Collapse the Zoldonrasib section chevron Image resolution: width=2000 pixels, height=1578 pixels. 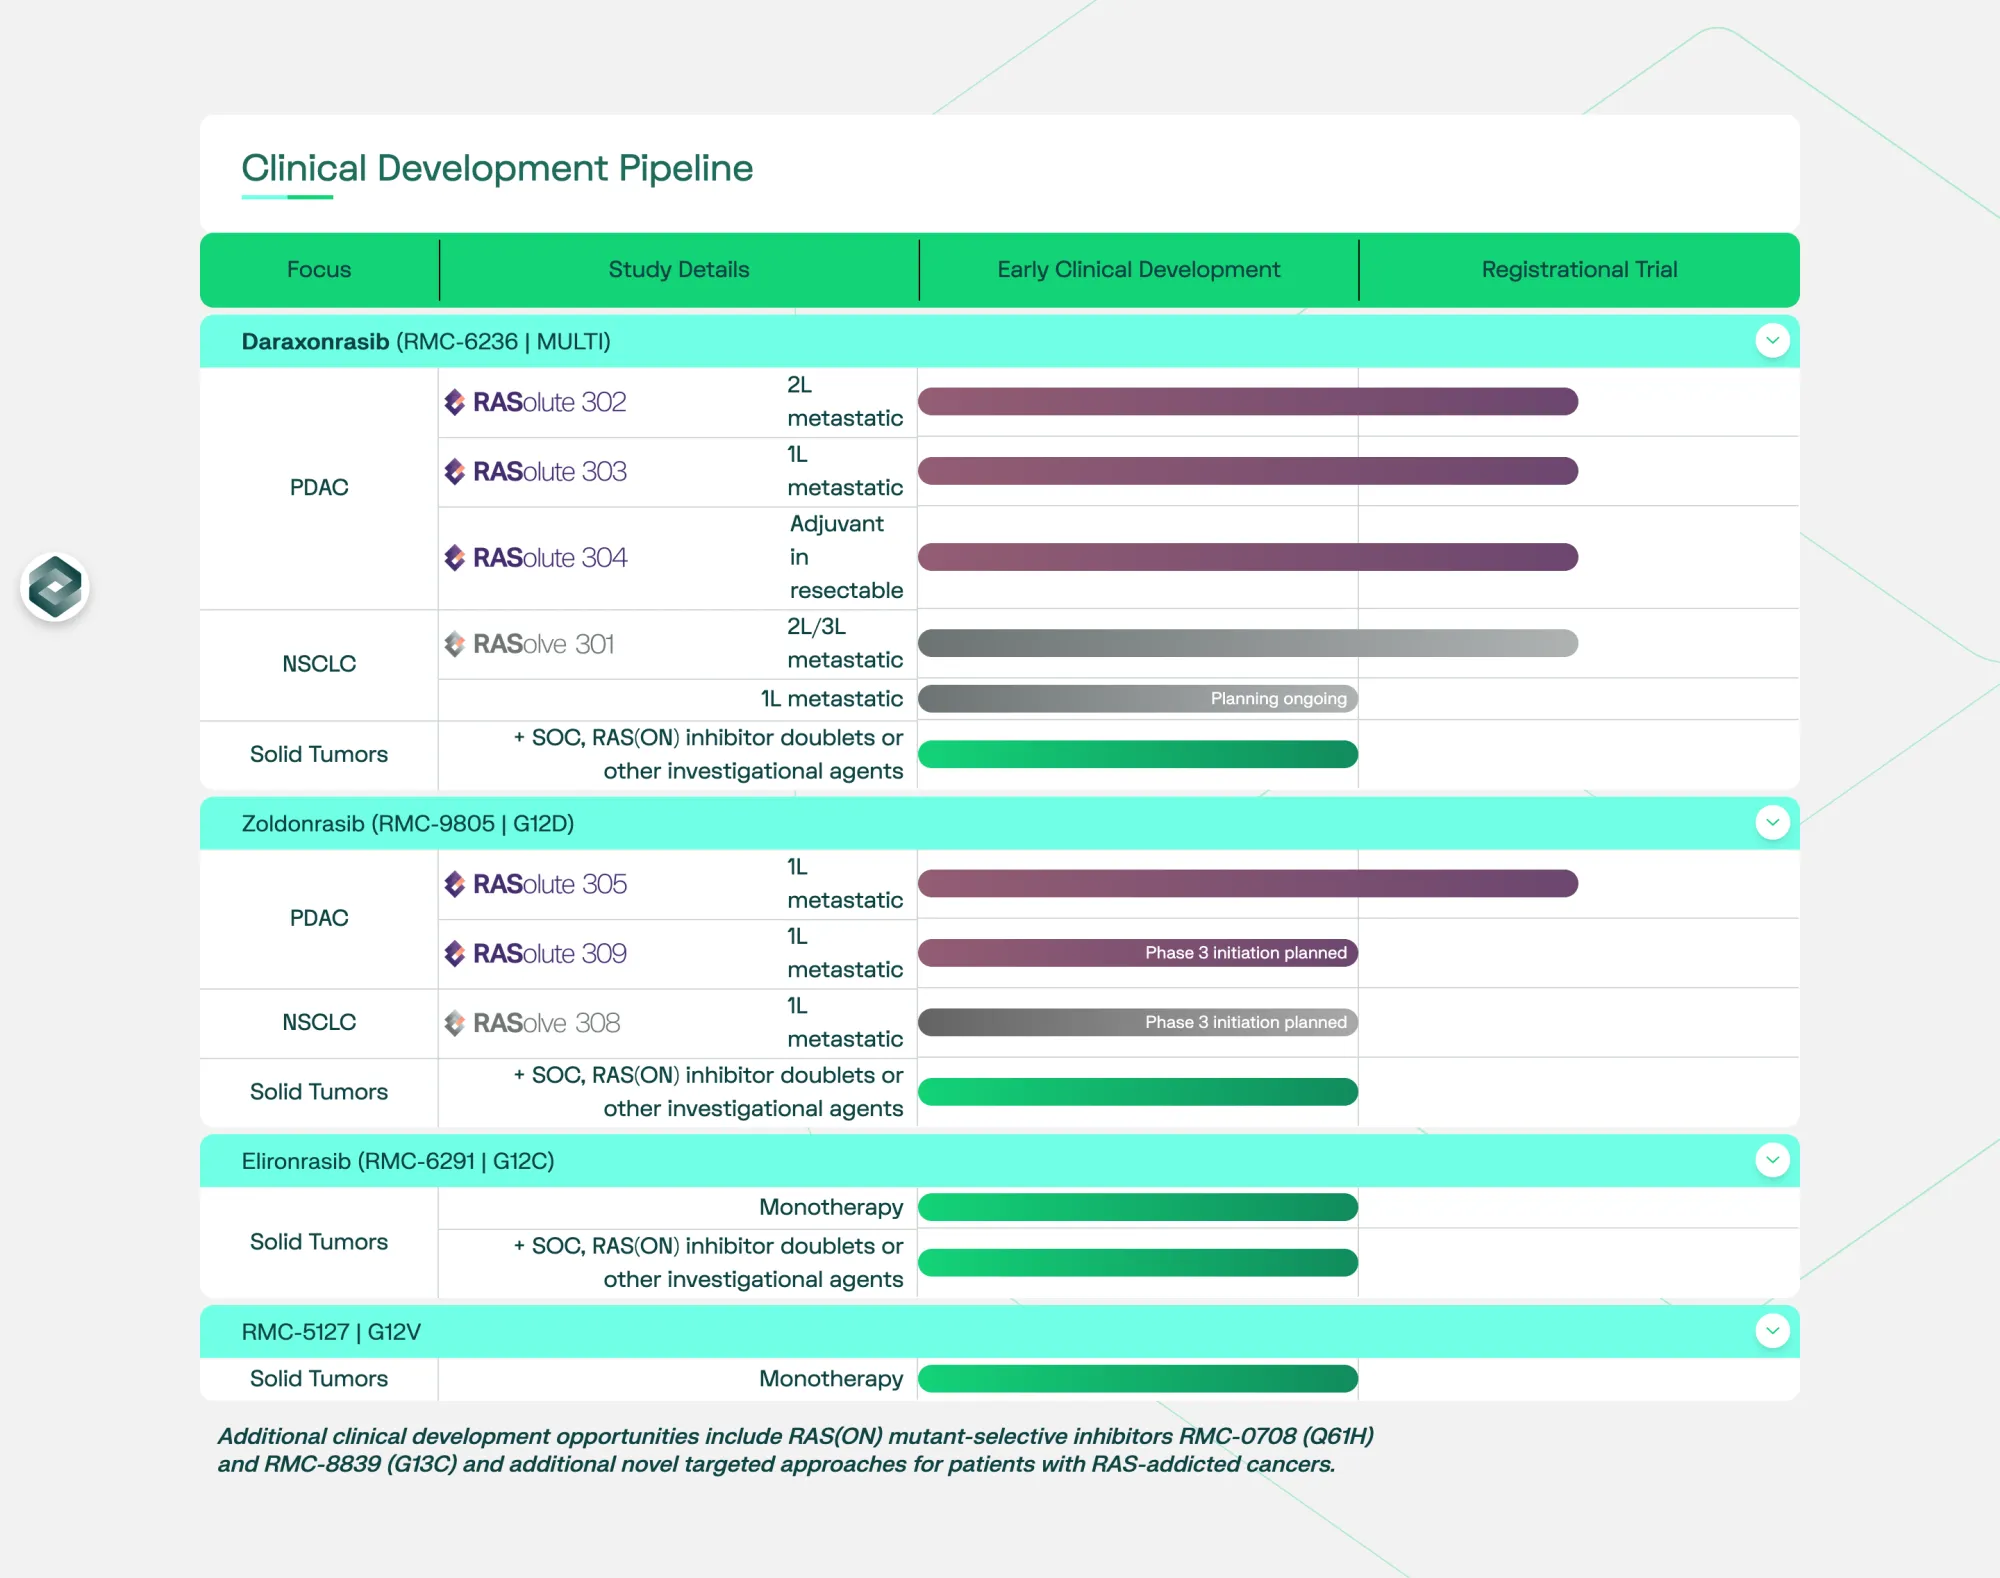click(1772, 823)
